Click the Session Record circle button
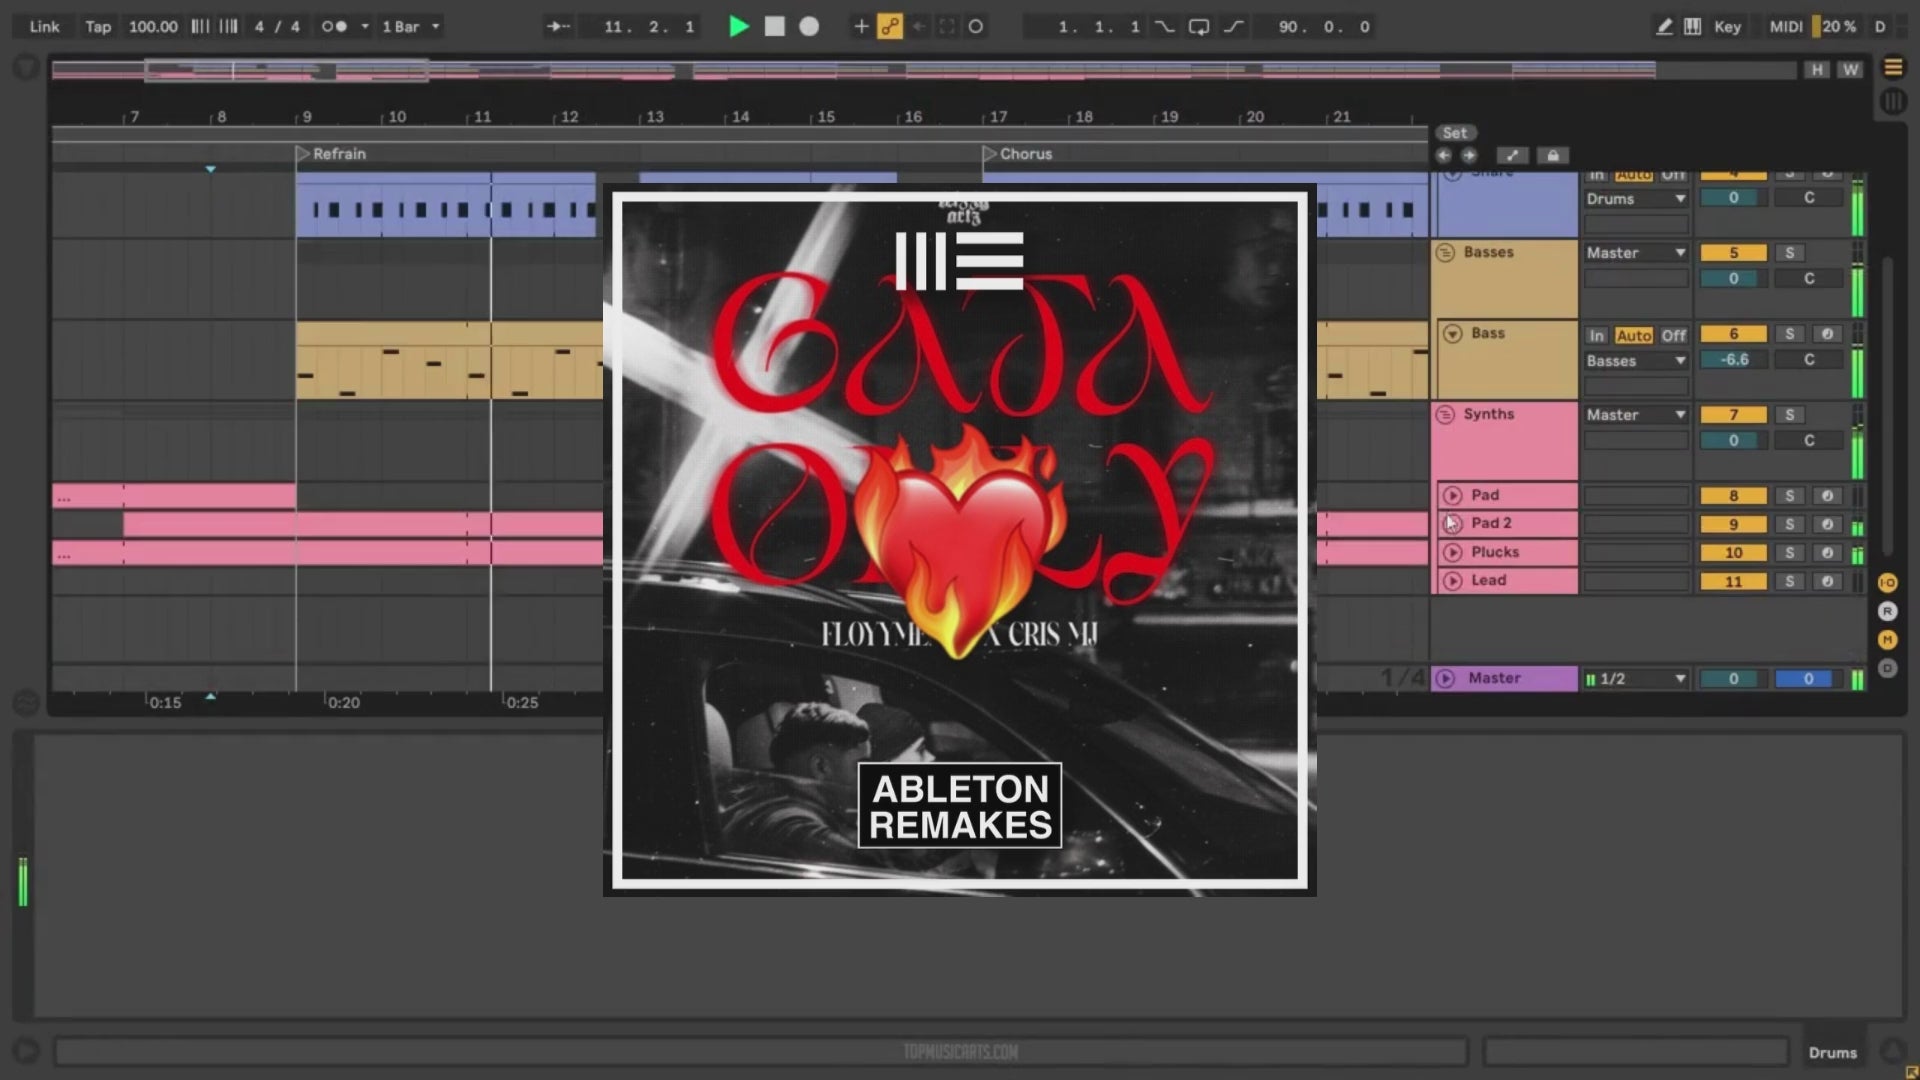The height and width of the screenshot is (1080, 1920). (x=976, y=27)
